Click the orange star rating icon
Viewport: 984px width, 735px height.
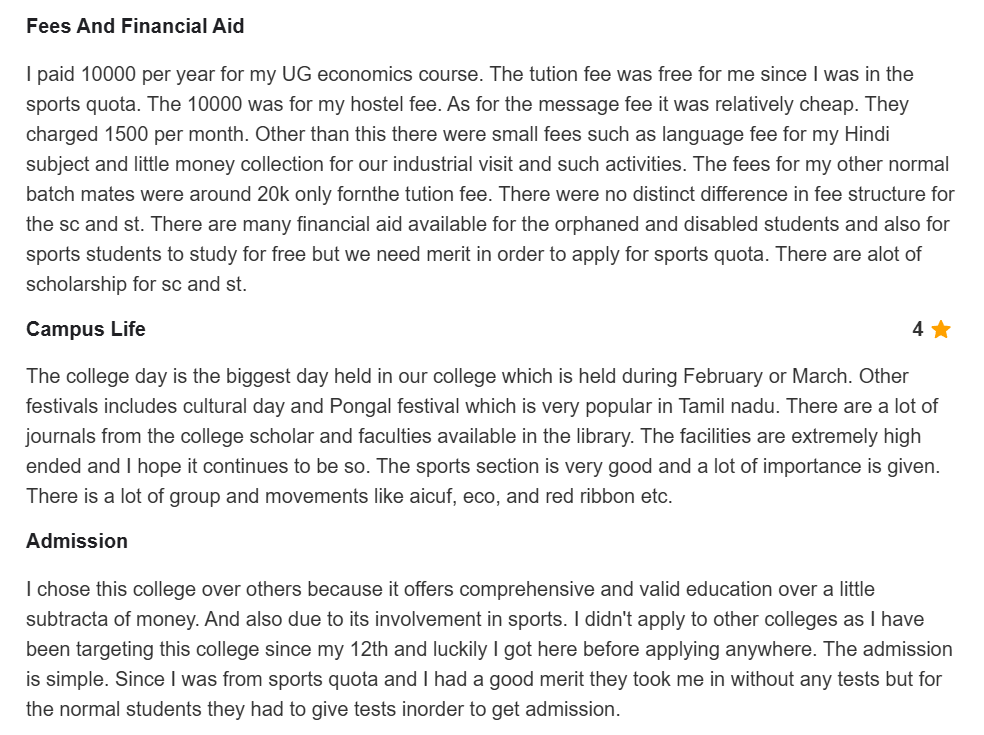point(941,329)
